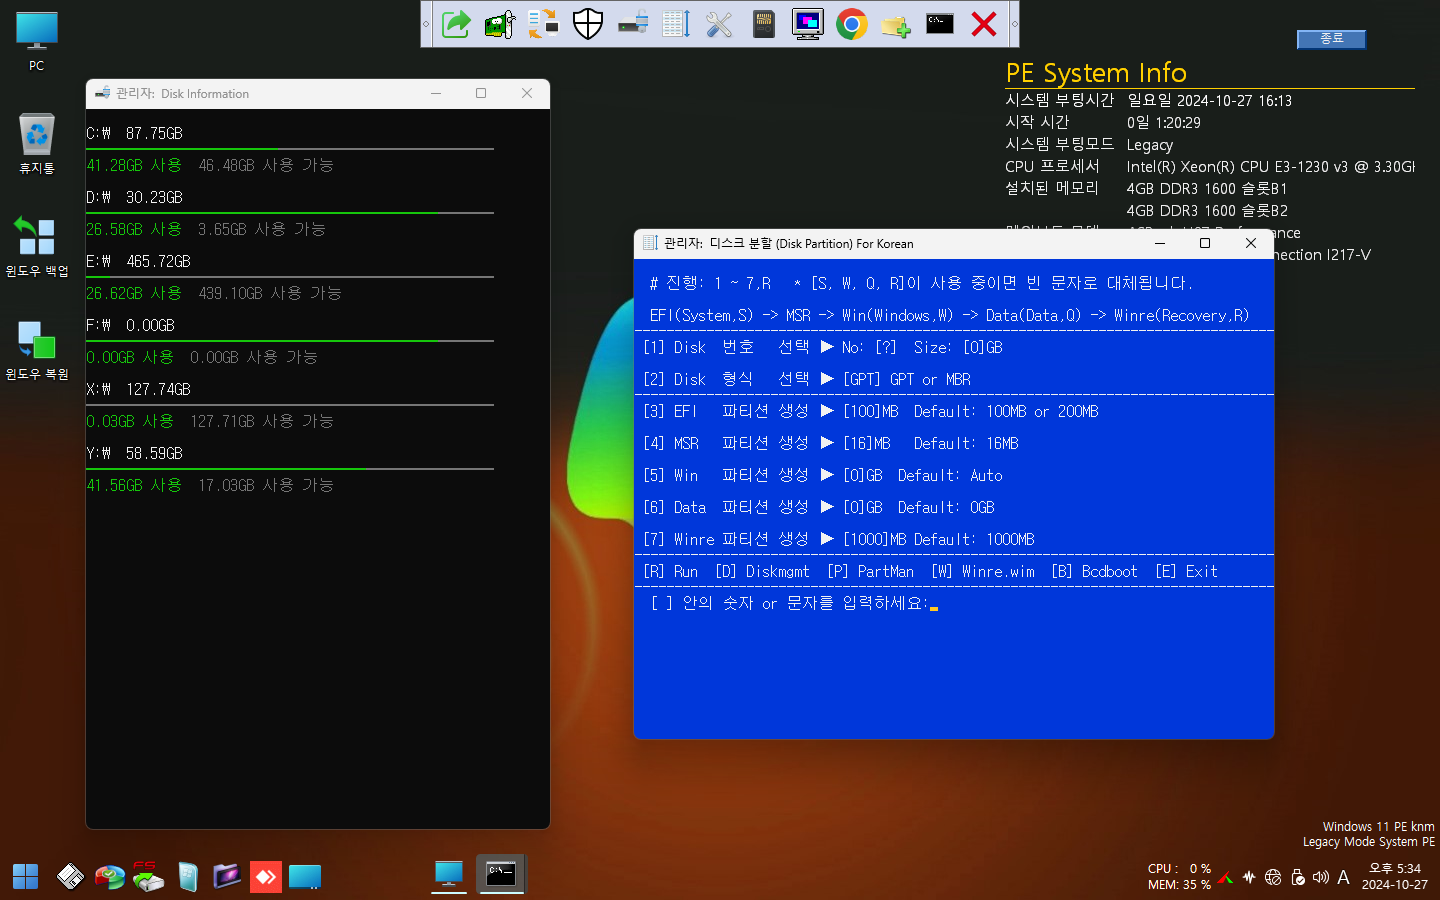This screenshot has height=900, width=1440.
Task: Click the [P] PartMan option text
Action: click(x=870, y=571)
